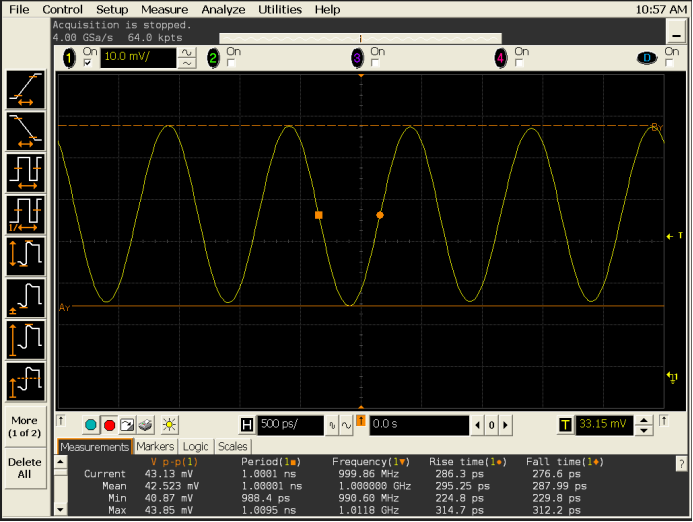Switch to the Markers tab
Screen dimensions: 693x522
point(155,447)
